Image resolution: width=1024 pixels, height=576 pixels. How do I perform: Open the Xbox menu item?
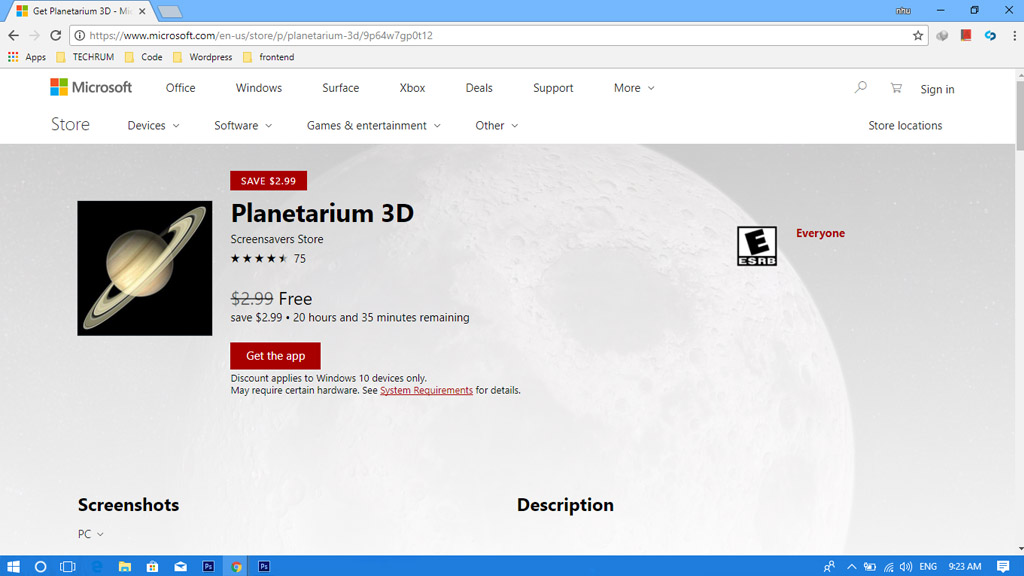coord(412,88)
